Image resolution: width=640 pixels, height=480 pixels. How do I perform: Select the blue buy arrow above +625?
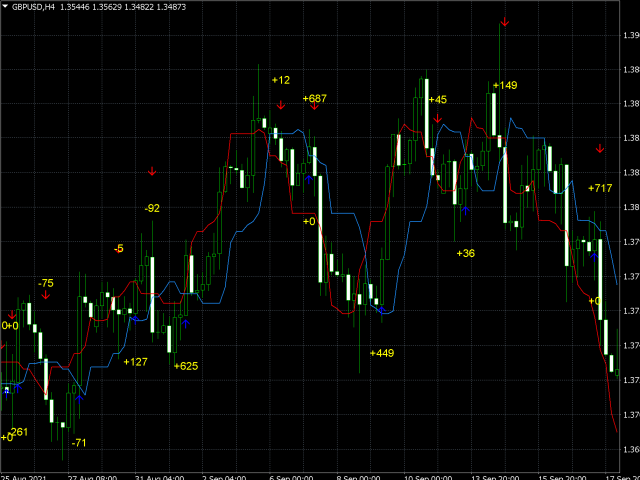186,323
